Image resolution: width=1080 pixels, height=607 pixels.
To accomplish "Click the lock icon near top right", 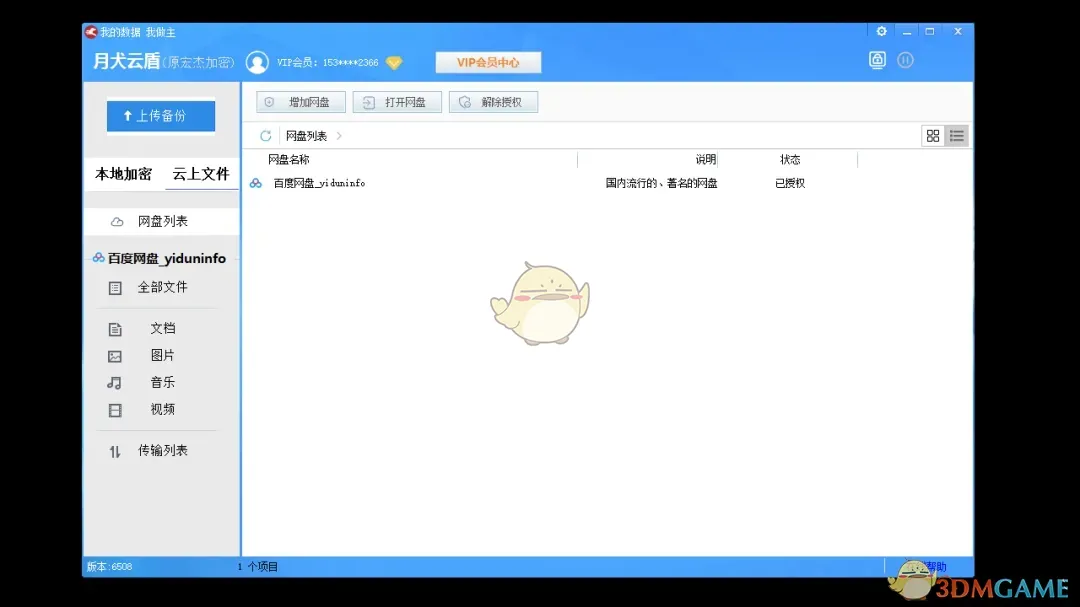I will [x=877, y=60].
